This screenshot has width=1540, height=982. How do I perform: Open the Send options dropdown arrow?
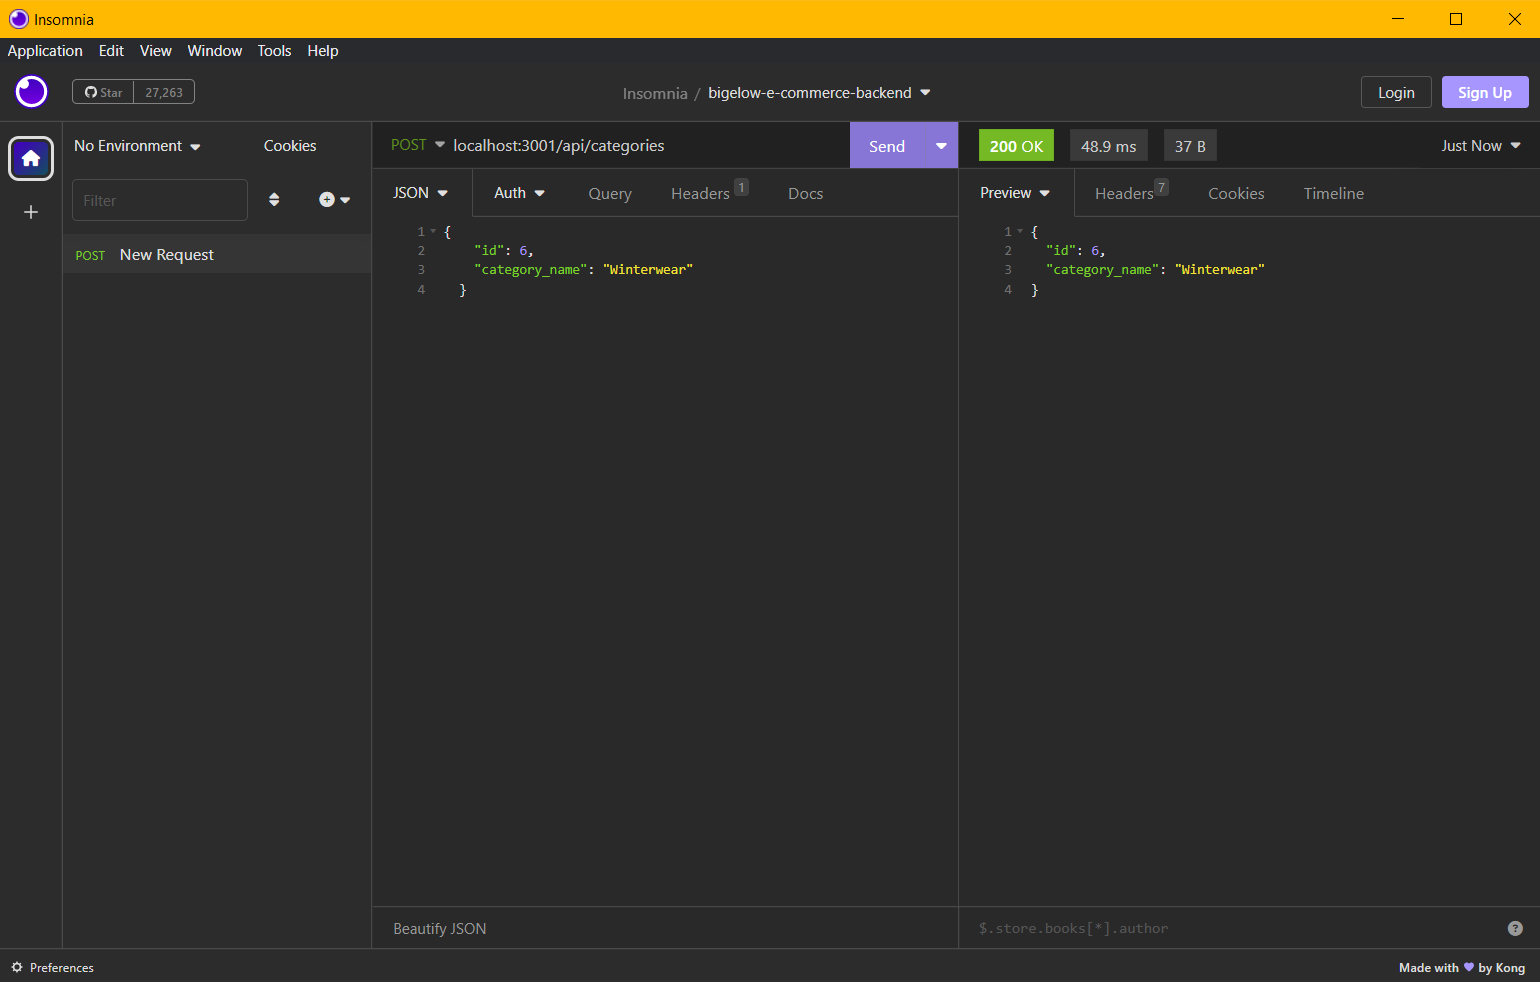[x=940, y=145]
